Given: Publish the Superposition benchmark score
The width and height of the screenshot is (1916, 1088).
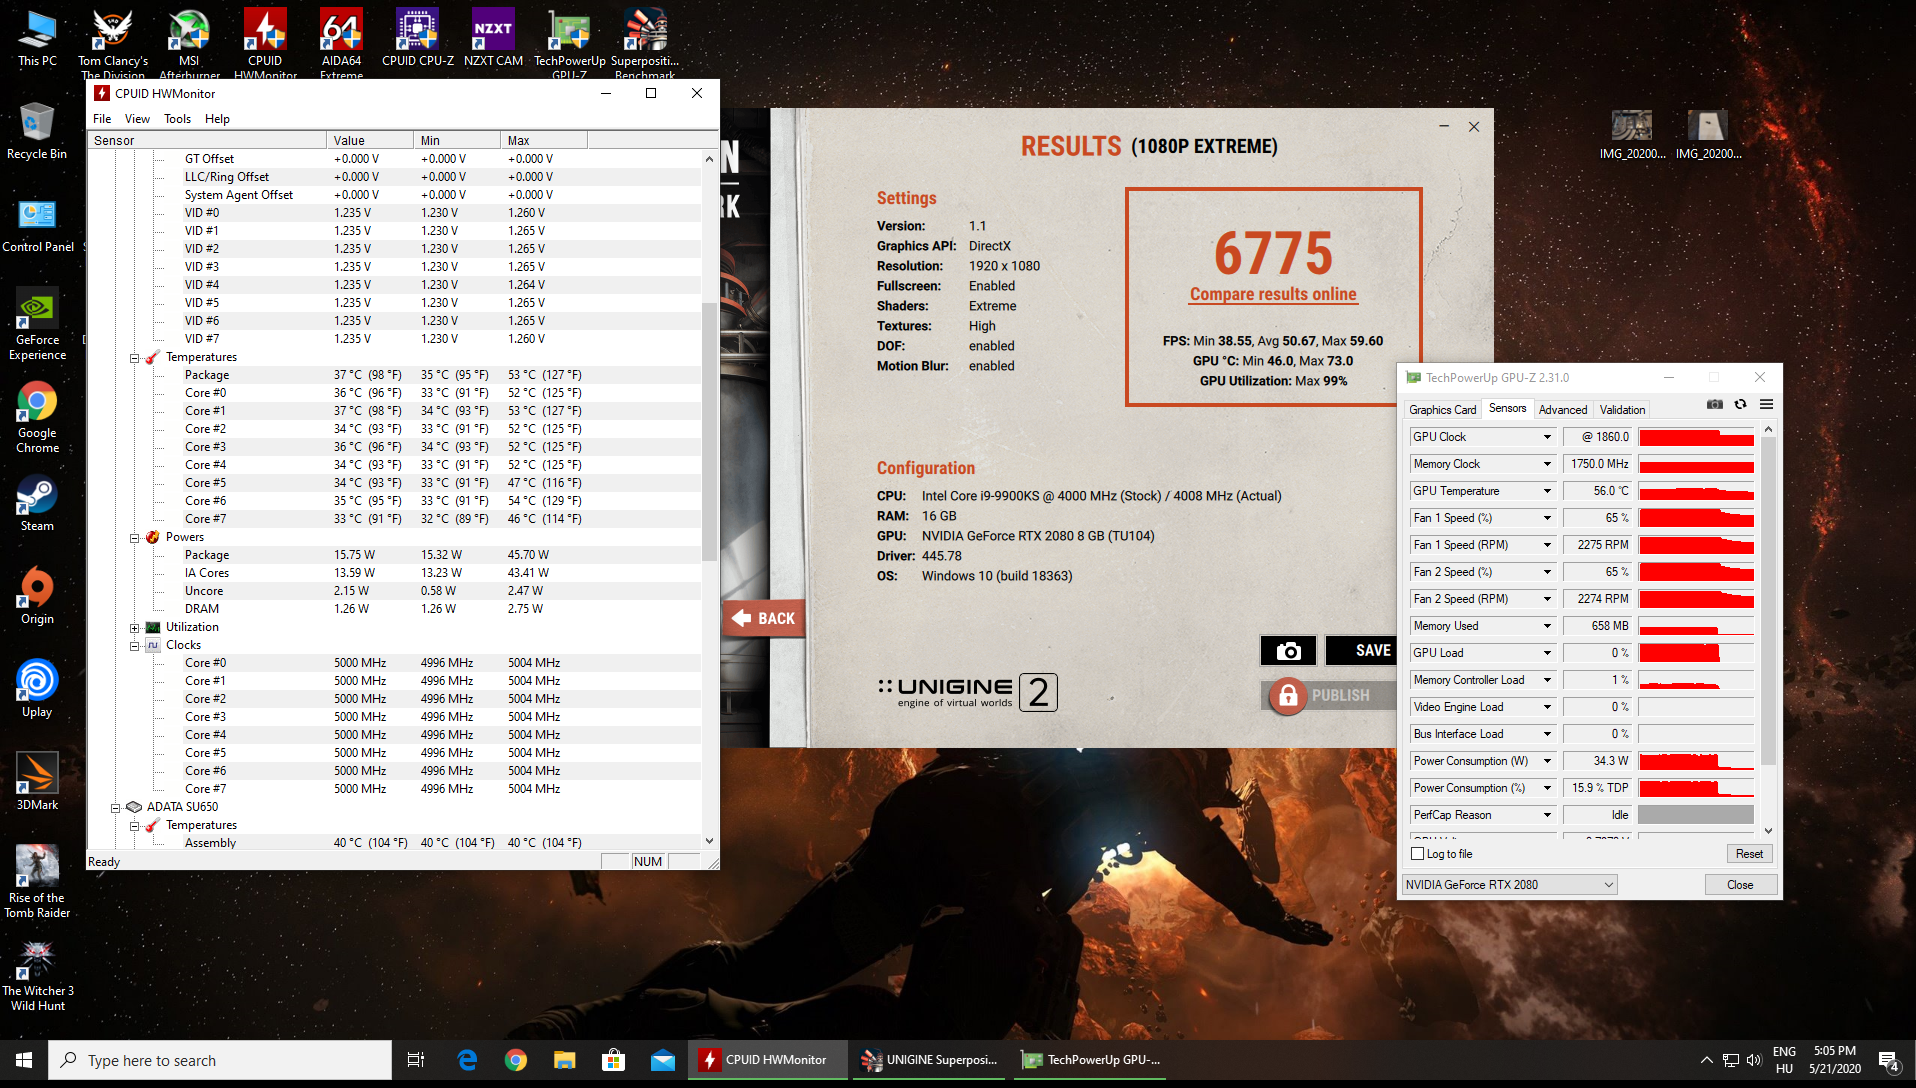Looking at the screenshot, I should click(x=1330, y=695).
